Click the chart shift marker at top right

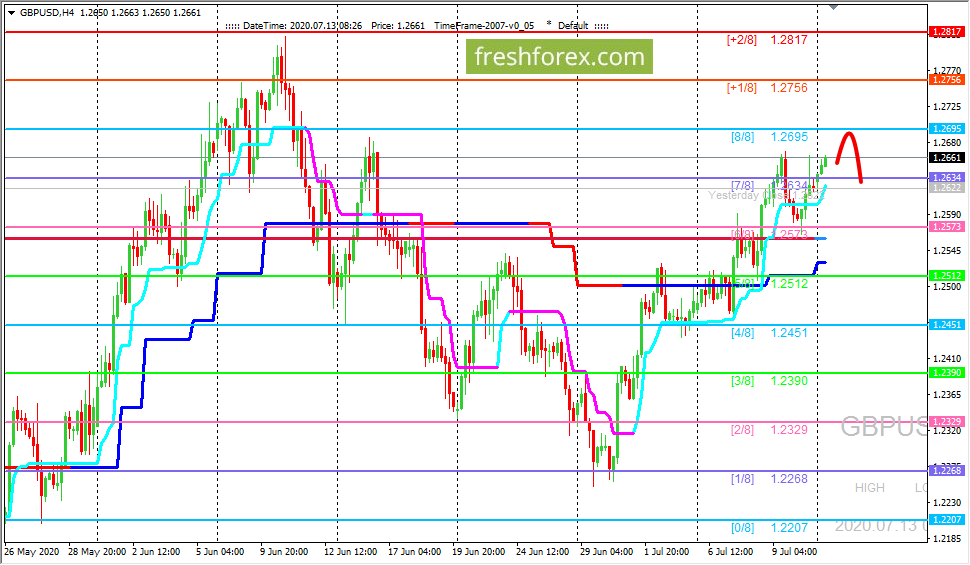point(833,7)
